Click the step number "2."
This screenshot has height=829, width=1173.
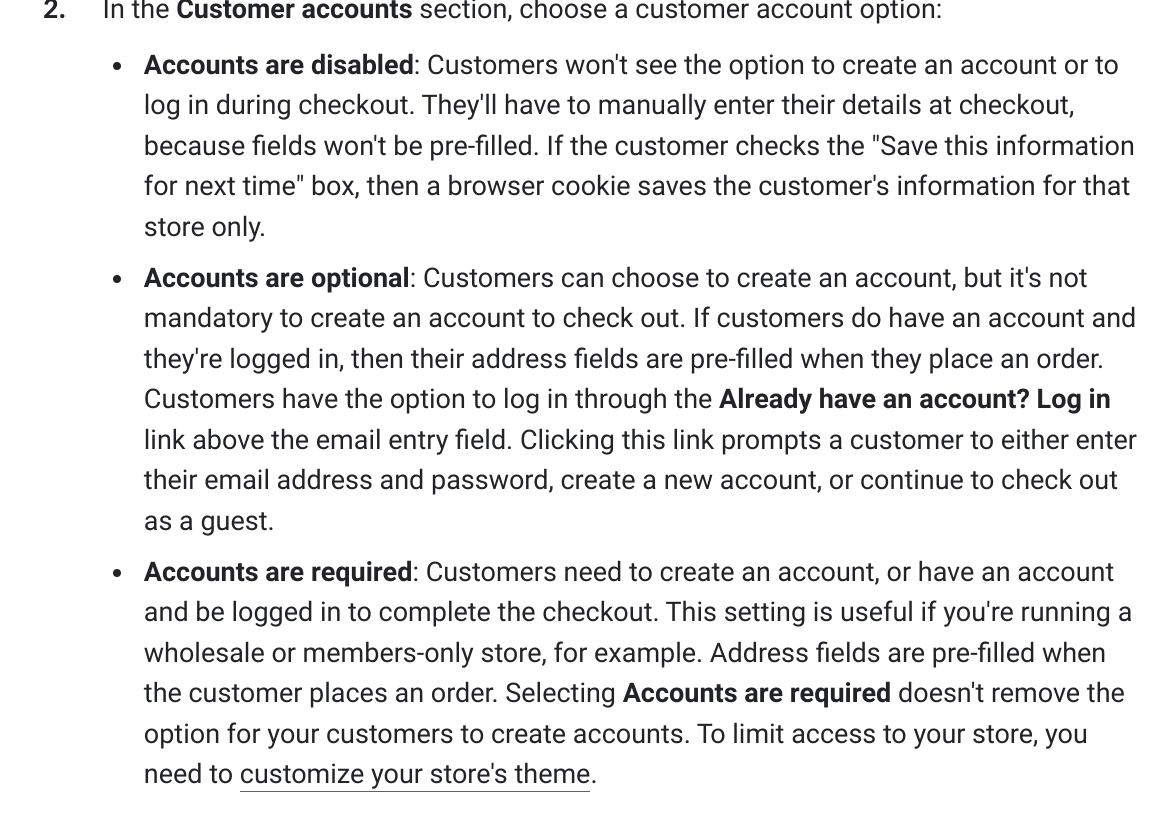pos(54,11)
